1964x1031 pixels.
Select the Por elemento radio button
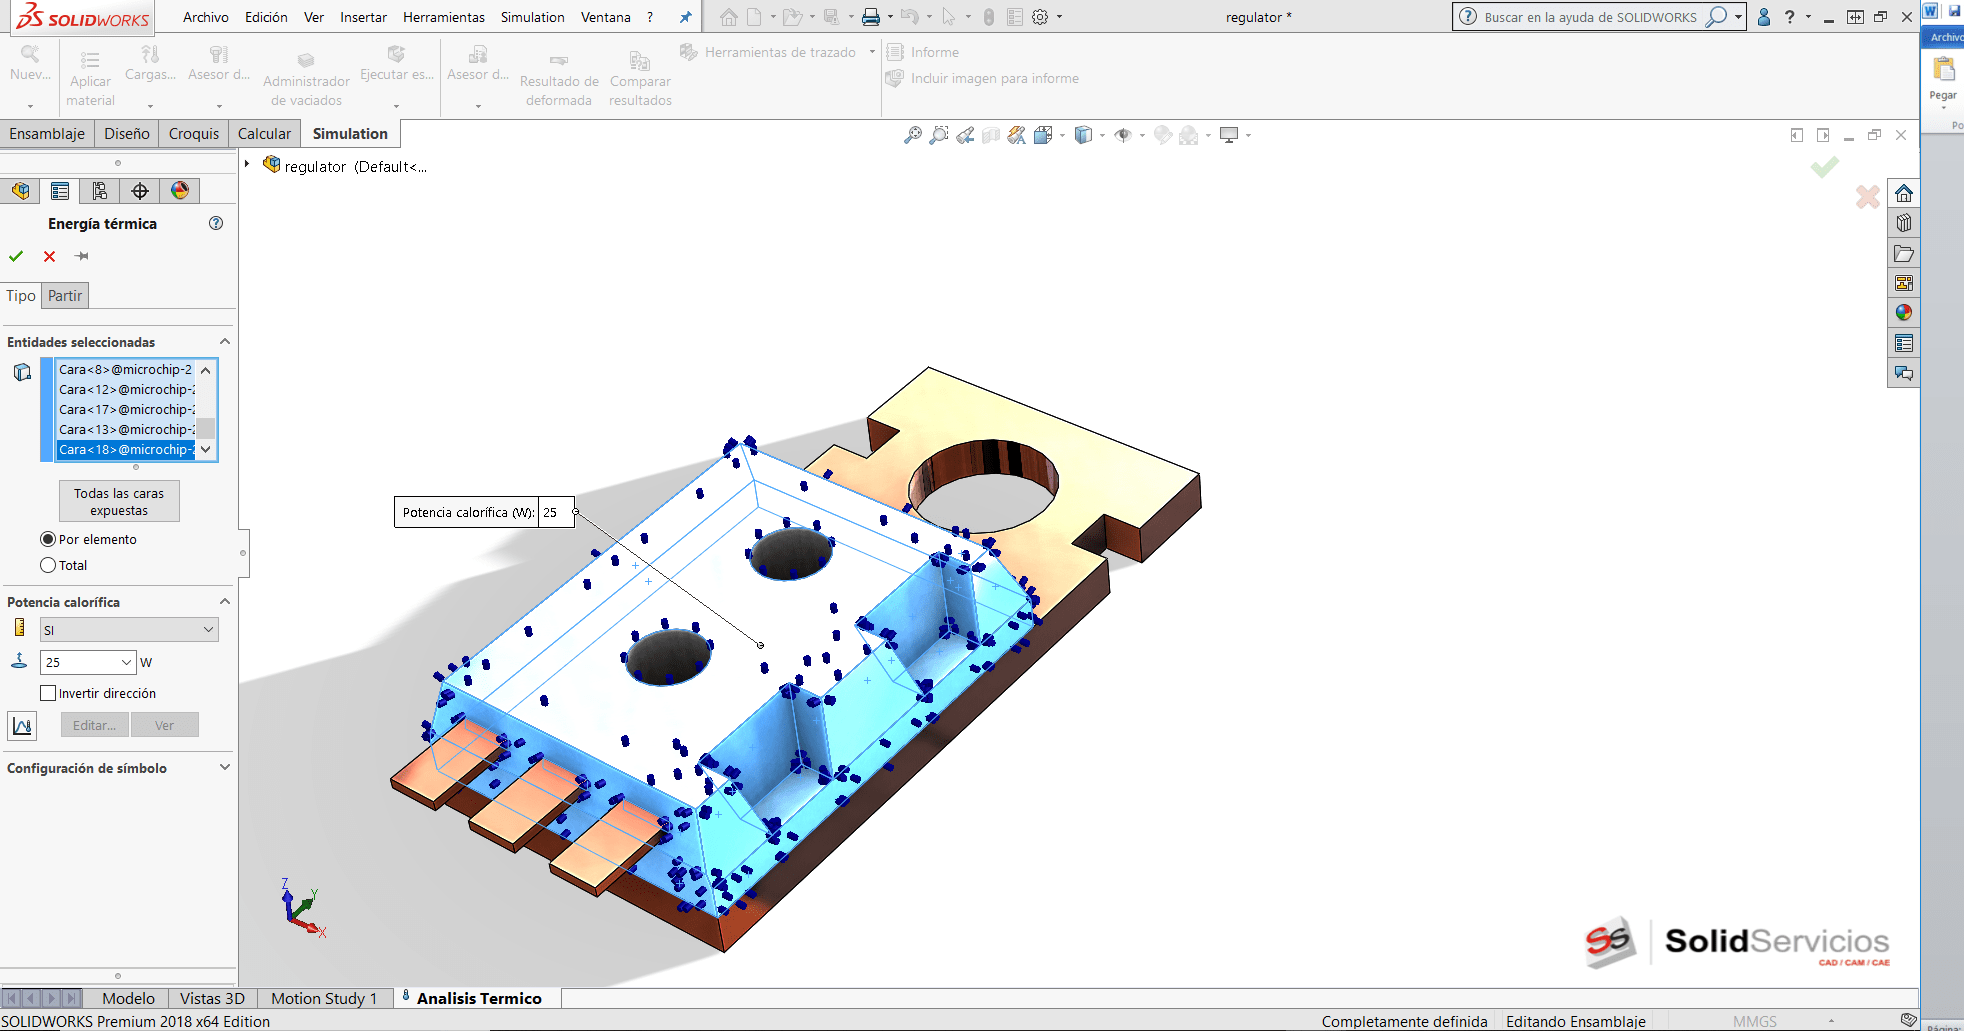point(48,539)
